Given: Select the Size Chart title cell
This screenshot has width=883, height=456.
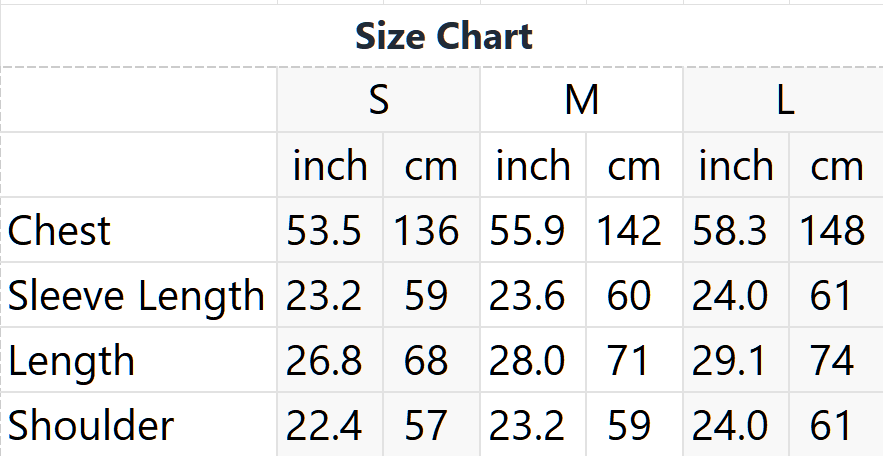Looking at the screenshot, I should pos(442,36).
